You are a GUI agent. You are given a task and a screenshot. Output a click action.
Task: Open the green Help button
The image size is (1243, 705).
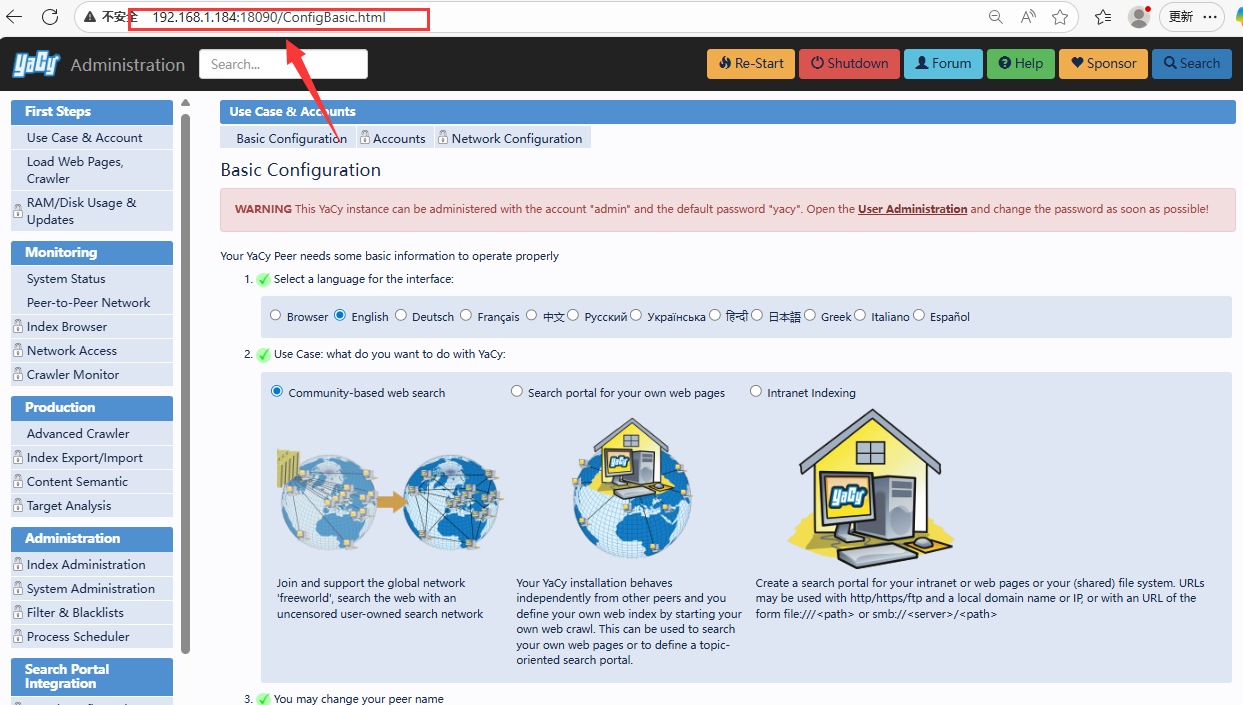tap(1020, 63)
